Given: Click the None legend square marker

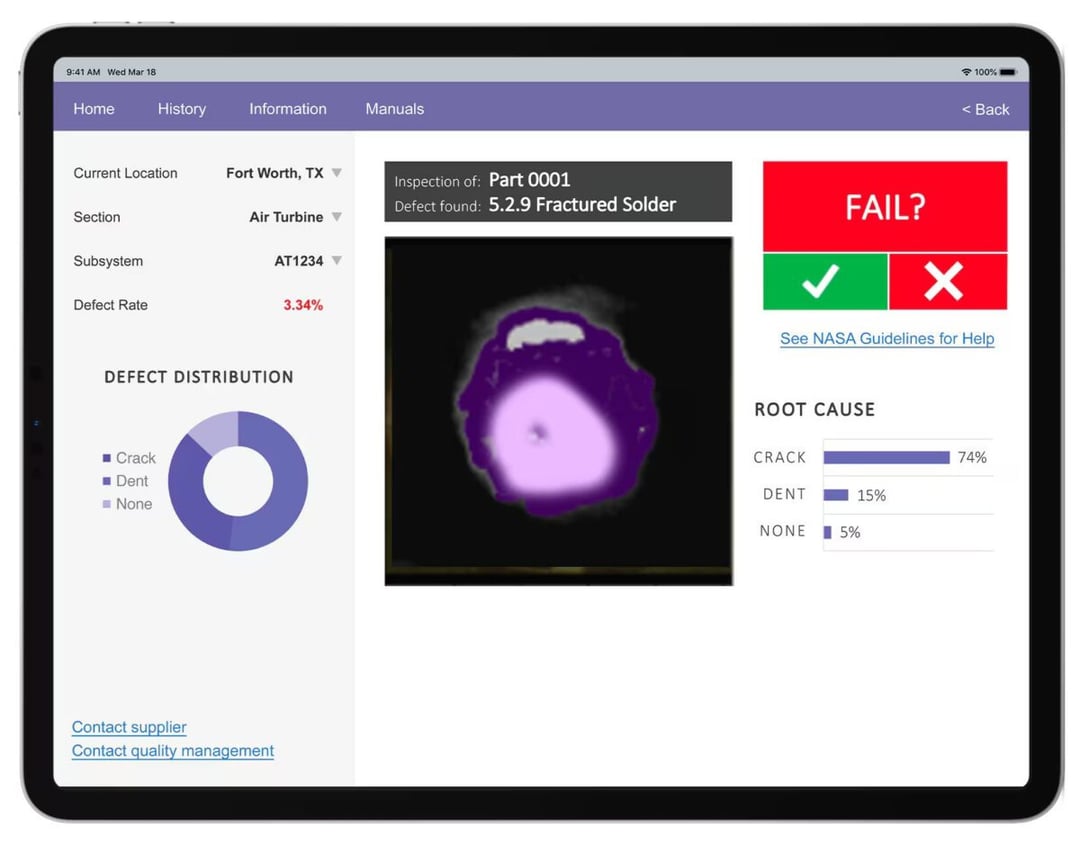Looking at the screenshot, I should point(107,504).
